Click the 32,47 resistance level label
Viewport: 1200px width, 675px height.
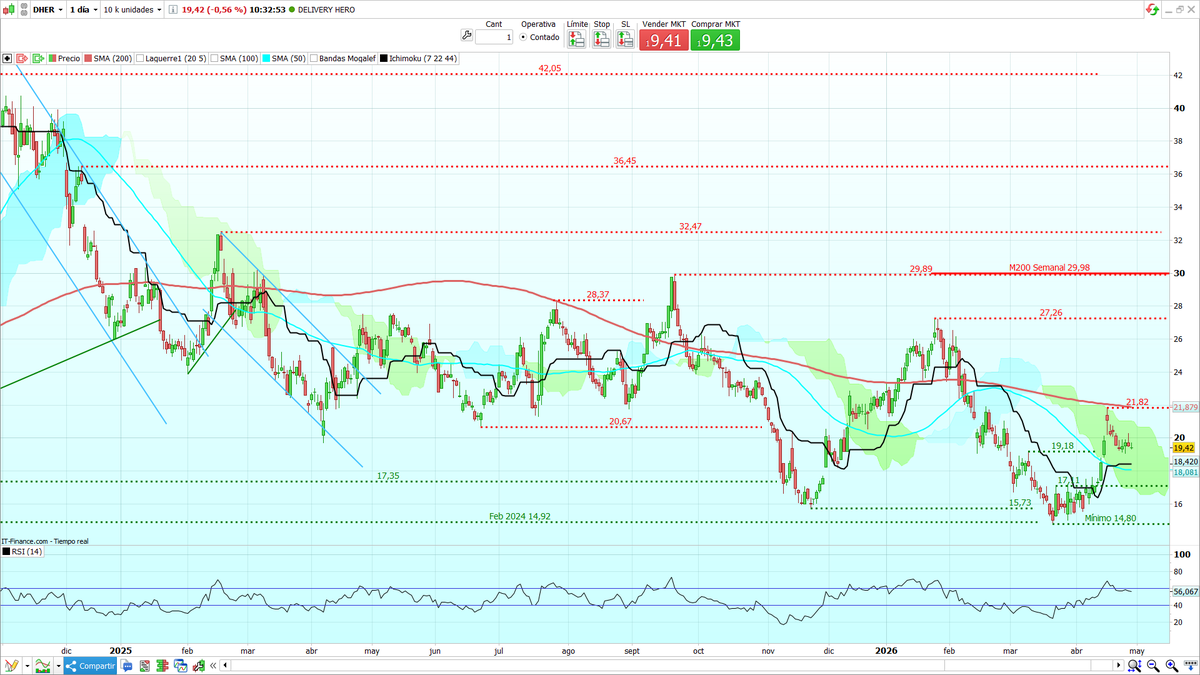[x=690, y=227]
